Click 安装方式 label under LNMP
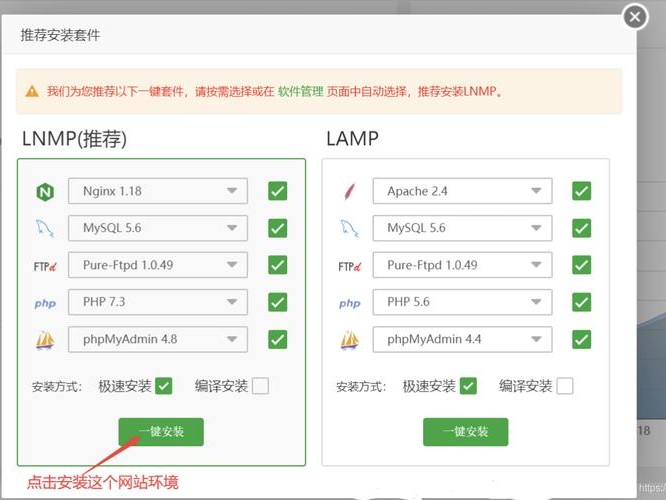 (x=57, y=387)
